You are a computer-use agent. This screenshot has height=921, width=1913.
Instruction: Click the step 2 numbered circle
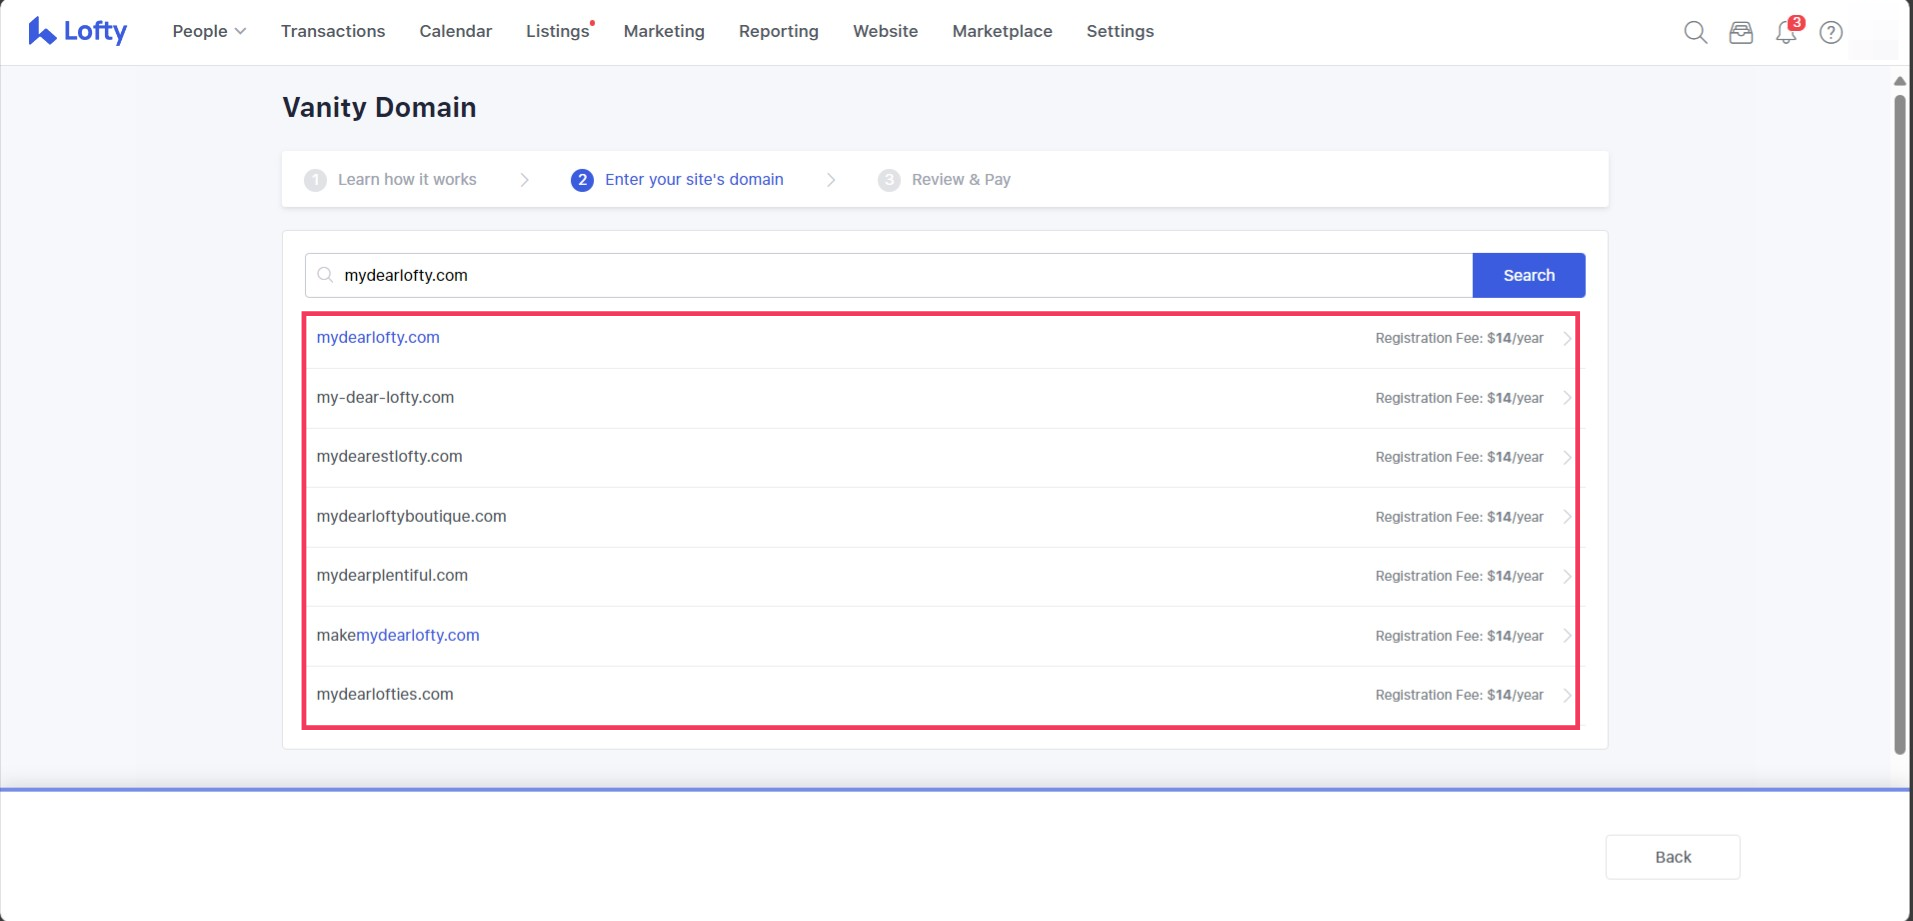[582, 180]
